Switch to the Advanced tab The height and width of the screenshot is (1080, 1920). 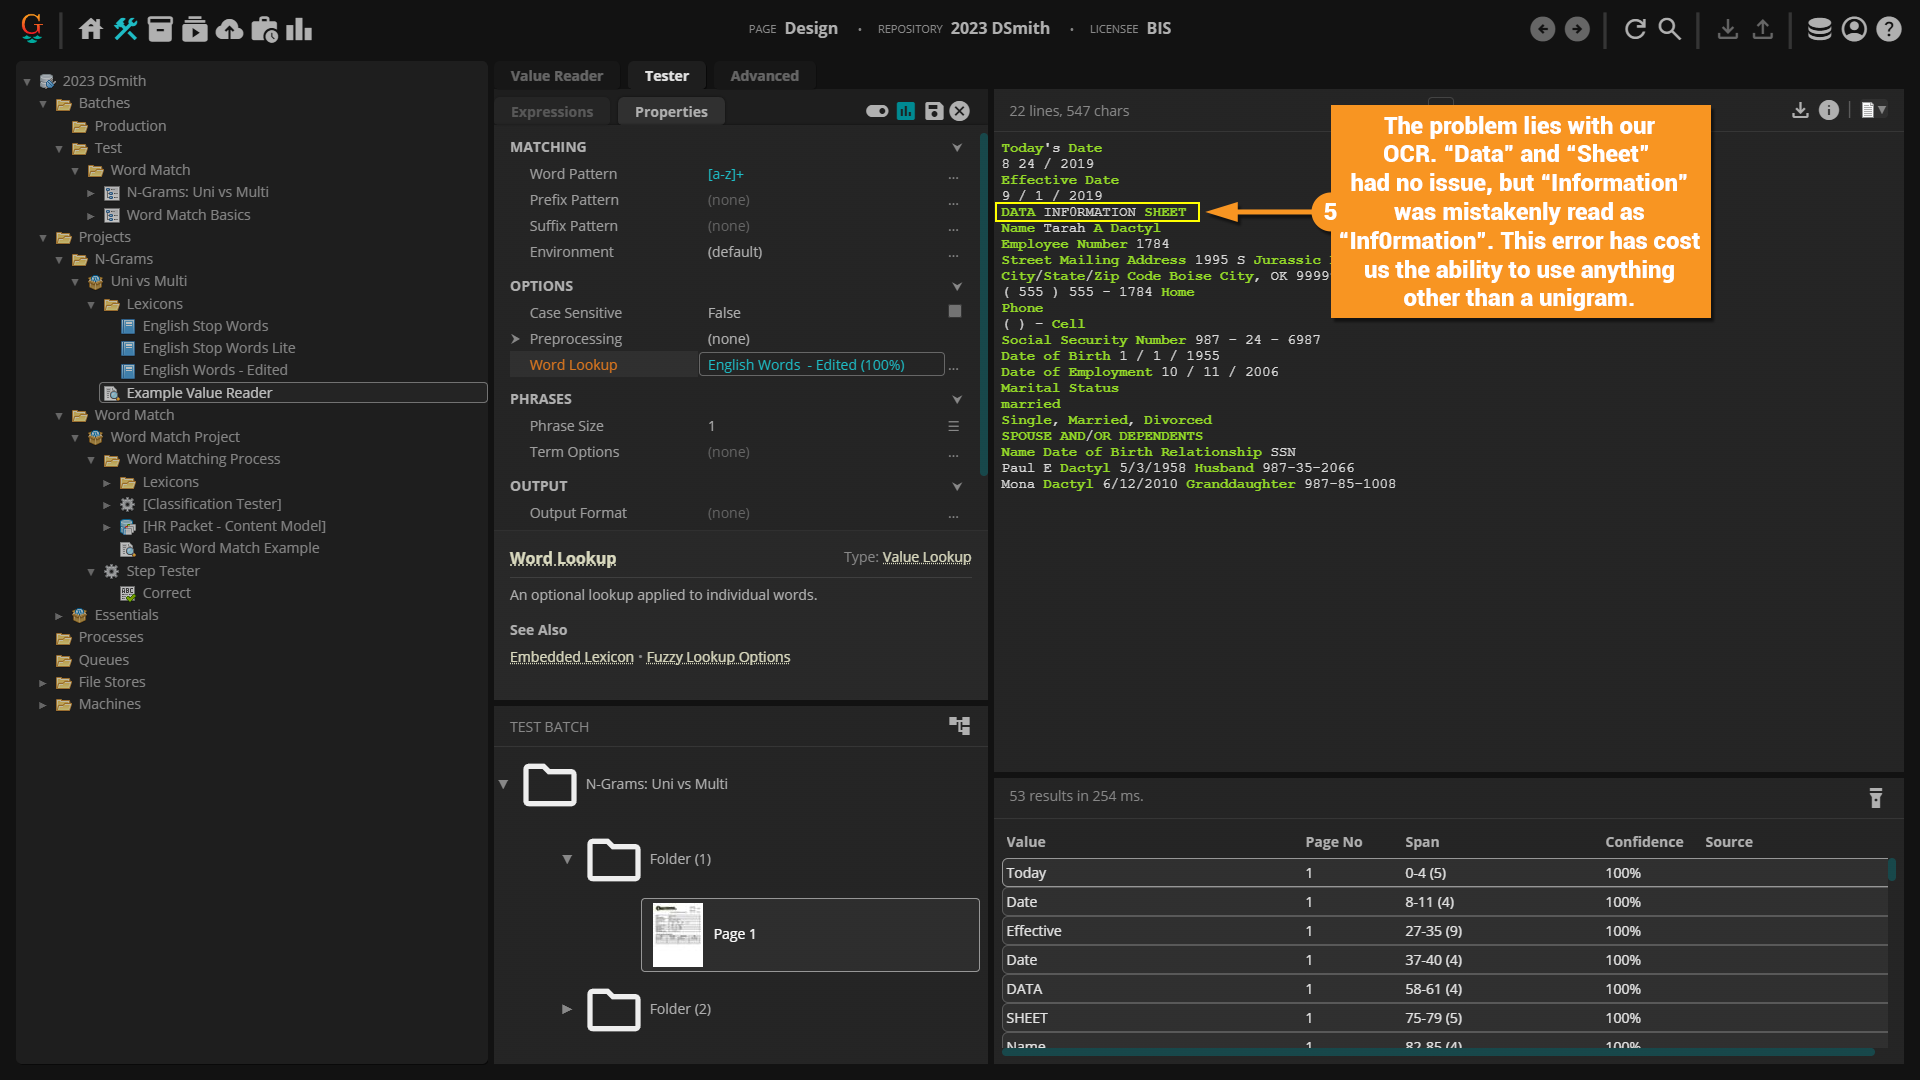(x=764, y=76)
